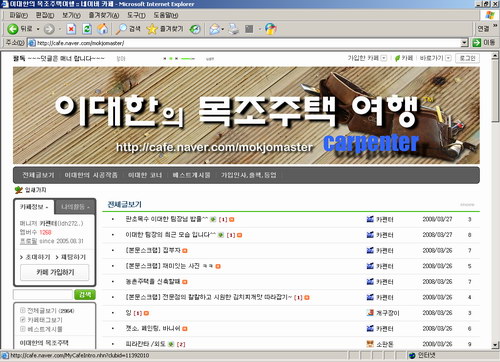Screen dimensions: 500x362
Task: Click the Windows flag logo throbber
Action: (x=490, y=15)
